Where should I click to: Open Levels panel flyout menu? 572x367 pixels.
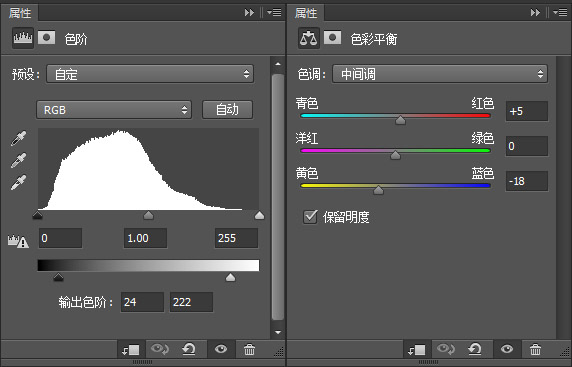[x=274, y=13]
